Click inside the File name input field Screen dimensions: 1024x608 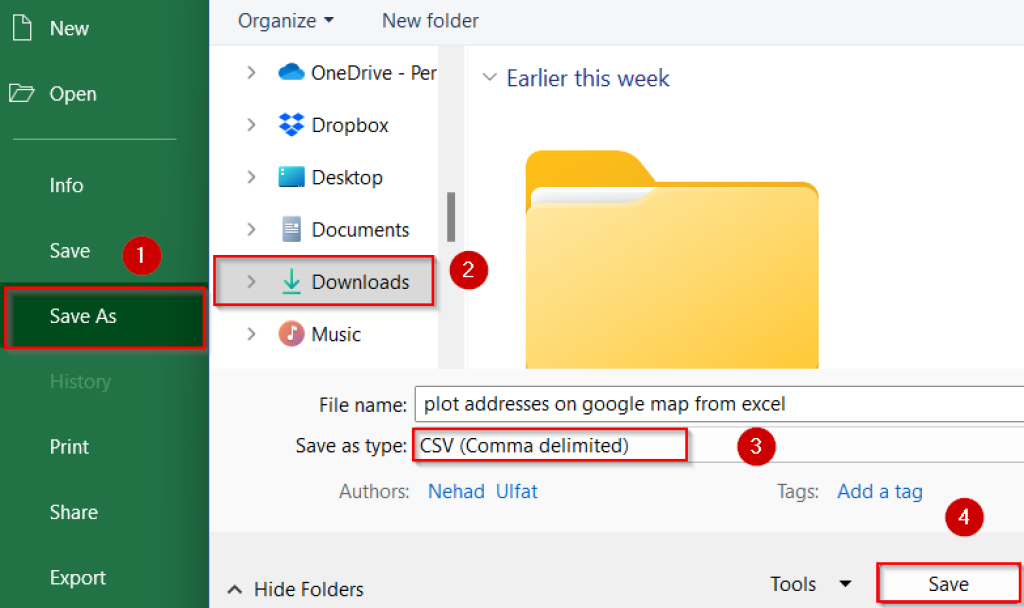pyautogui.click(x=650, y=404)
